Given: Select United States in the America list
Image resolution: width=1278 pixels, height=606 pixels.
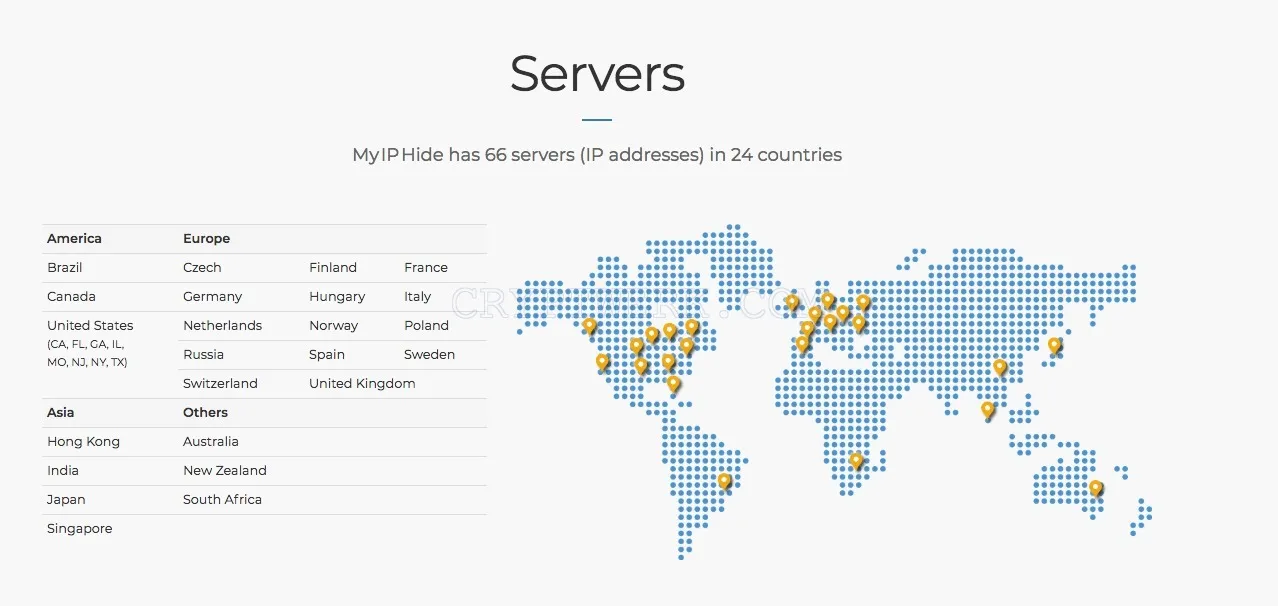Looking at the screenshot, I should click(90, 326).
